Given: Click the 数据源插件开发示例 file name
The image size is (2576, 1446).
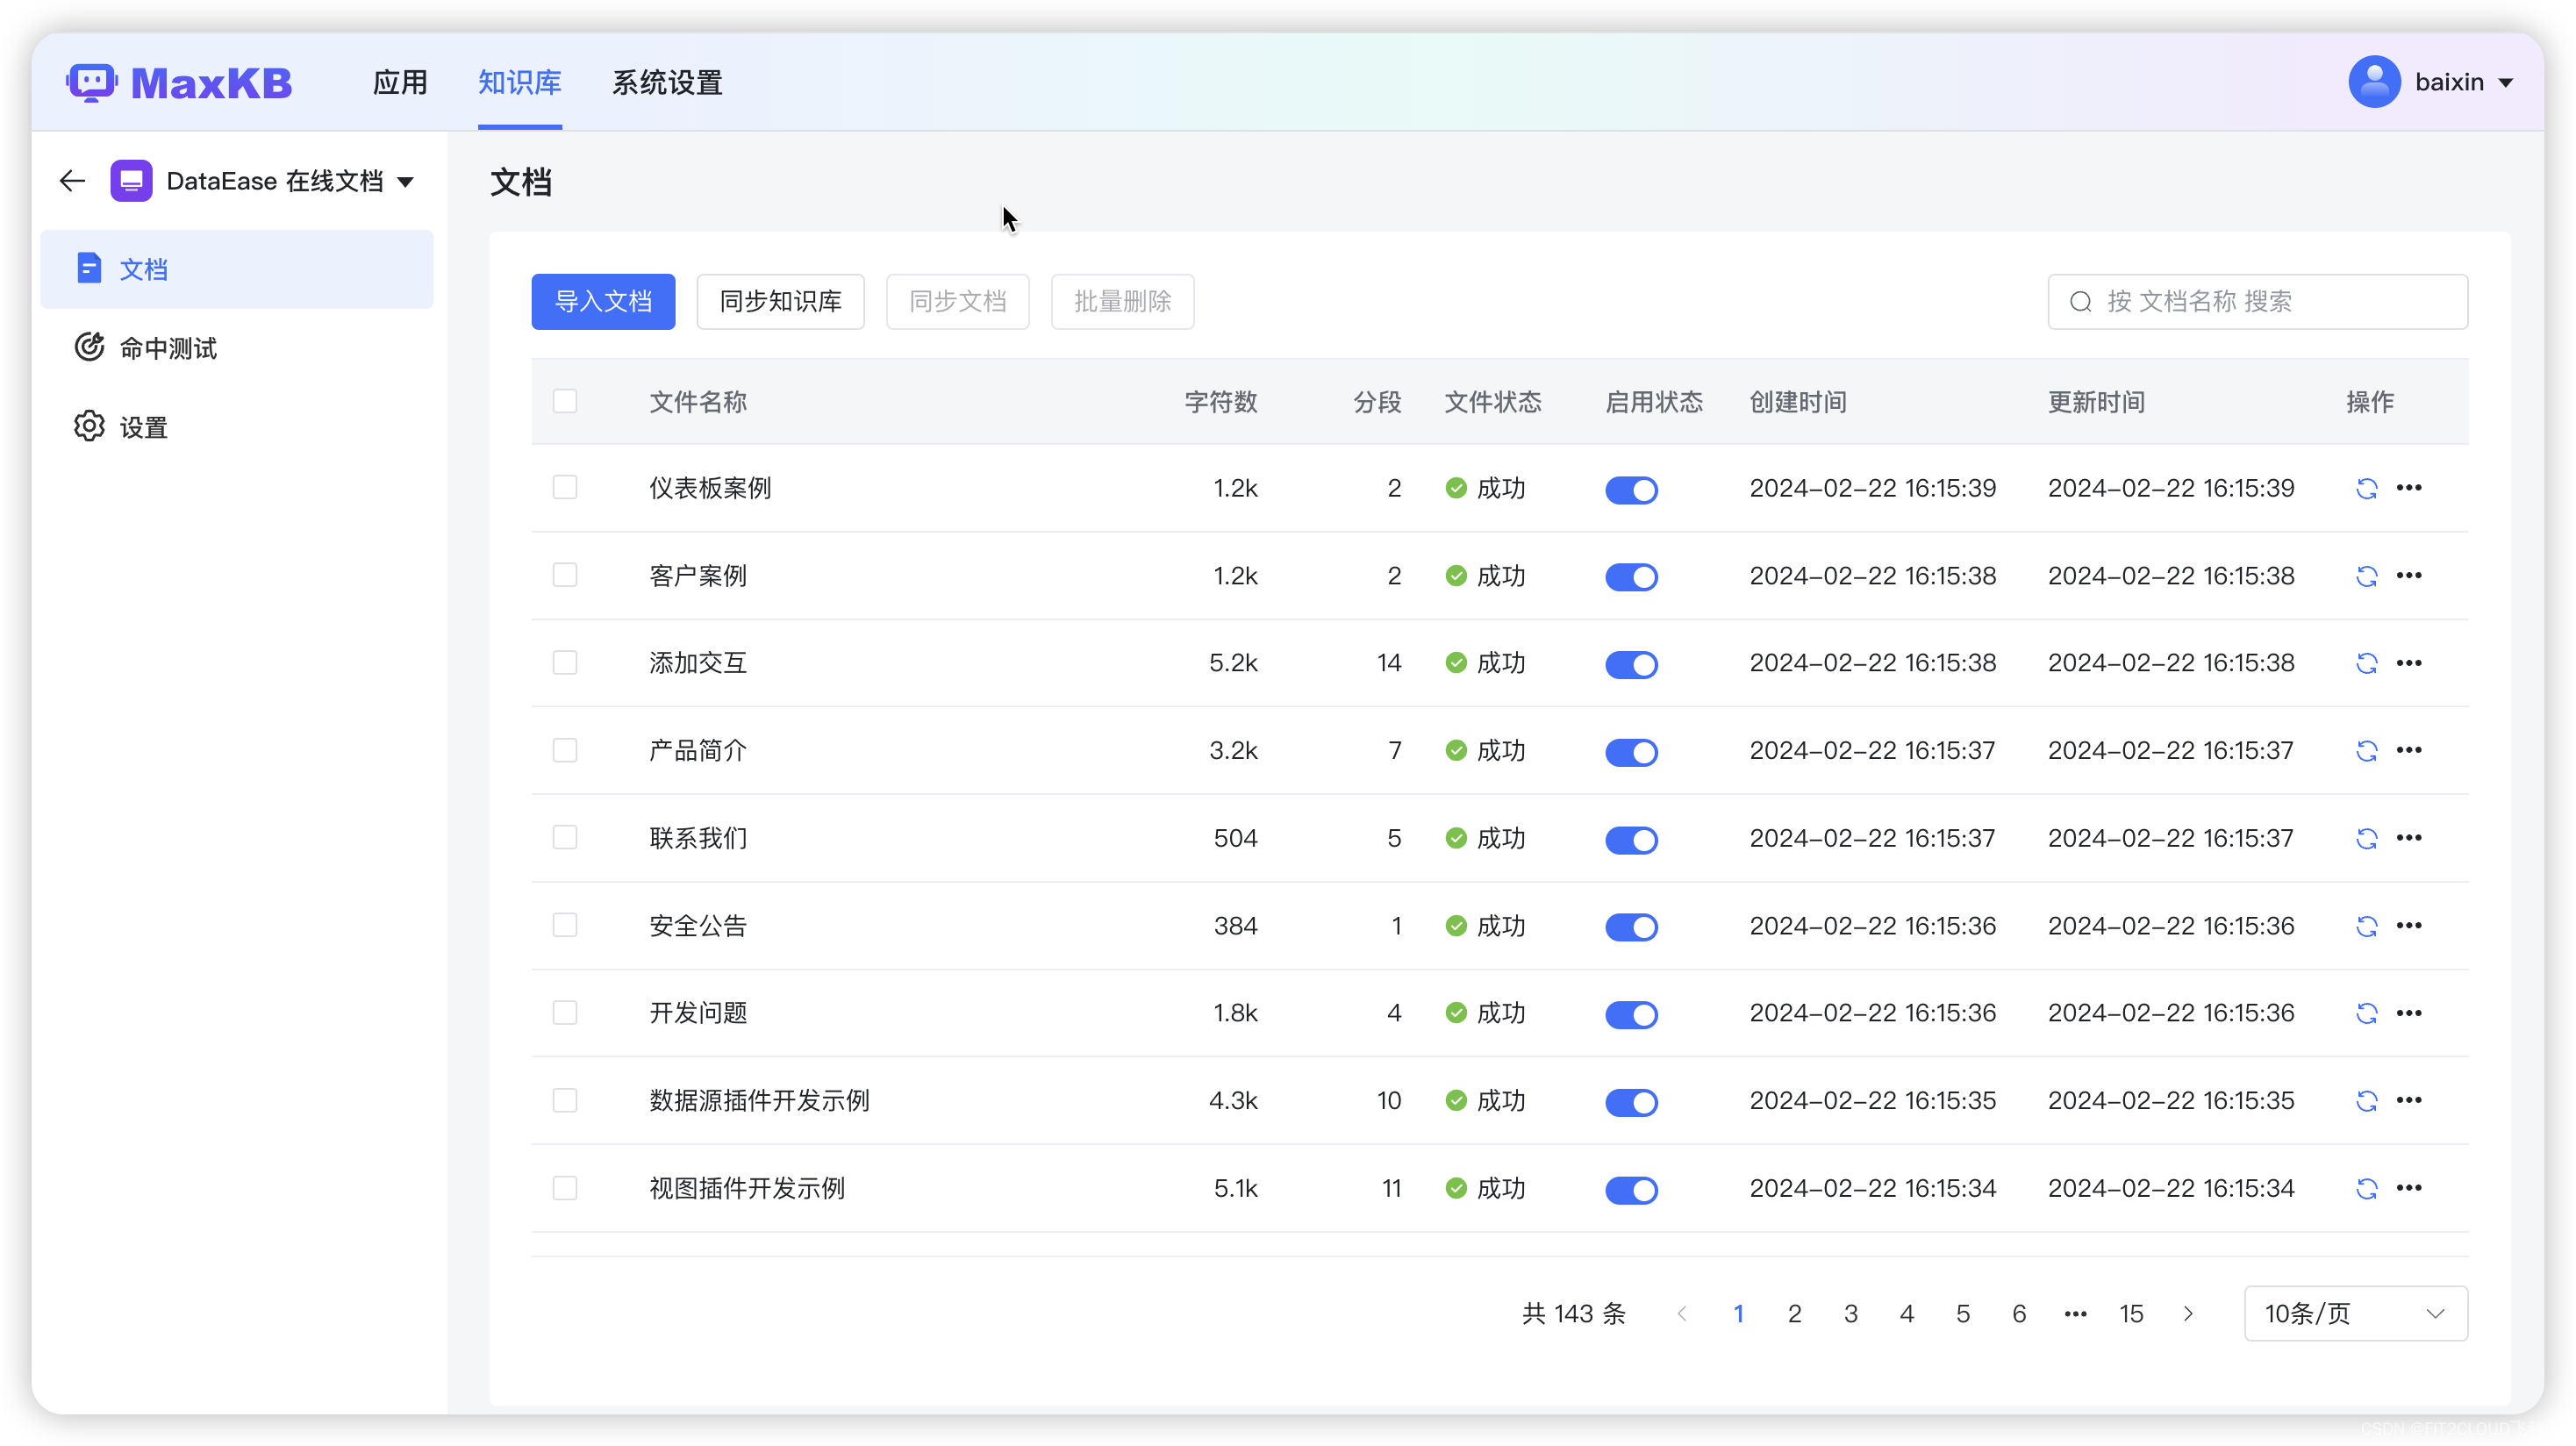Looking at the screenshot, I should click(759, 1100).
